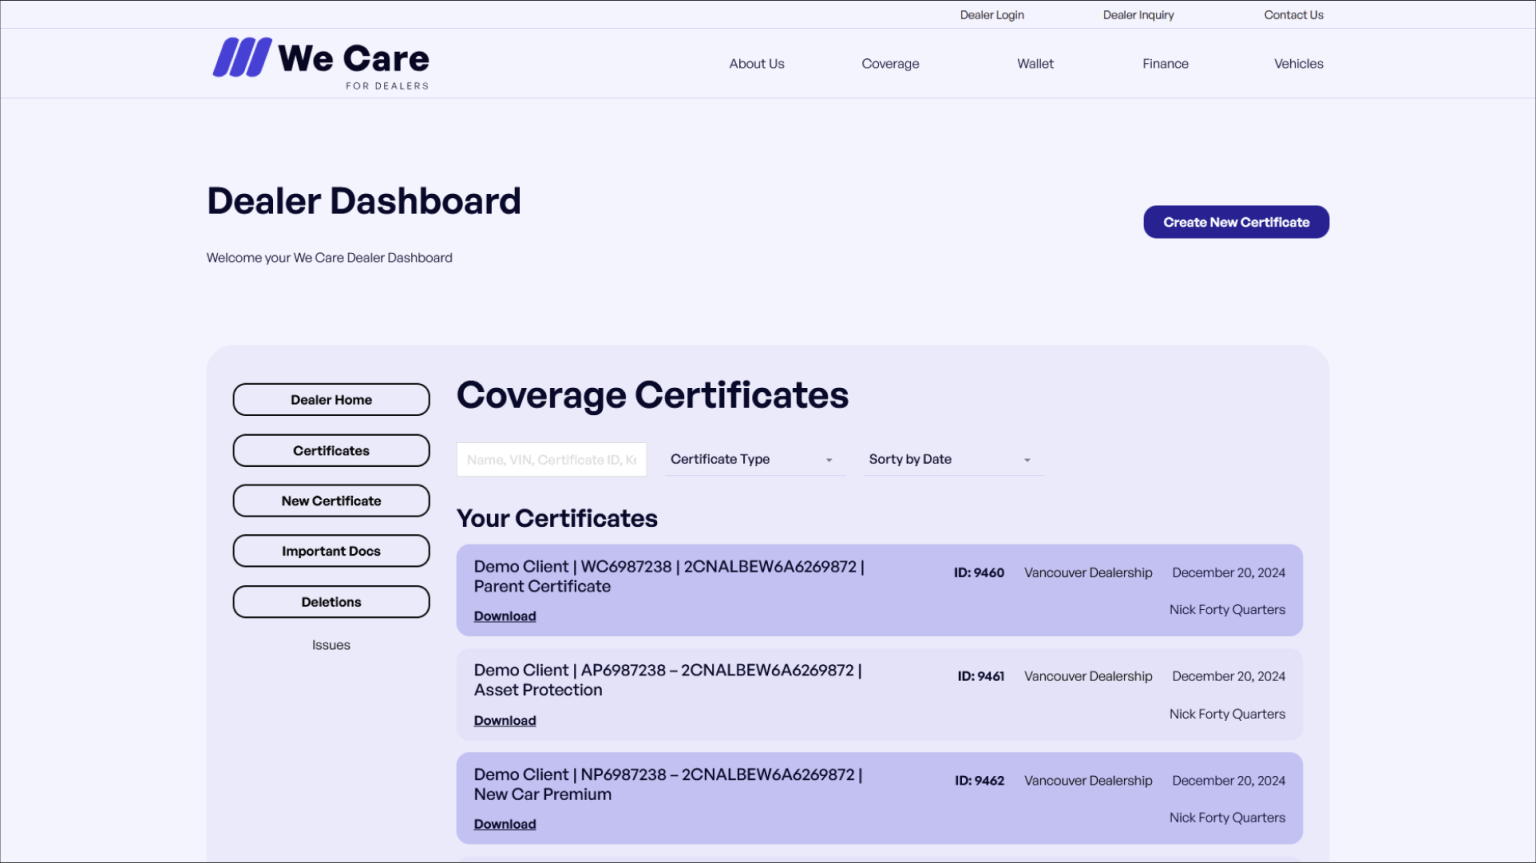This screenshot has height=863, width=1536.
Task: Navigate to the Wallet page
Action: 1035,64
